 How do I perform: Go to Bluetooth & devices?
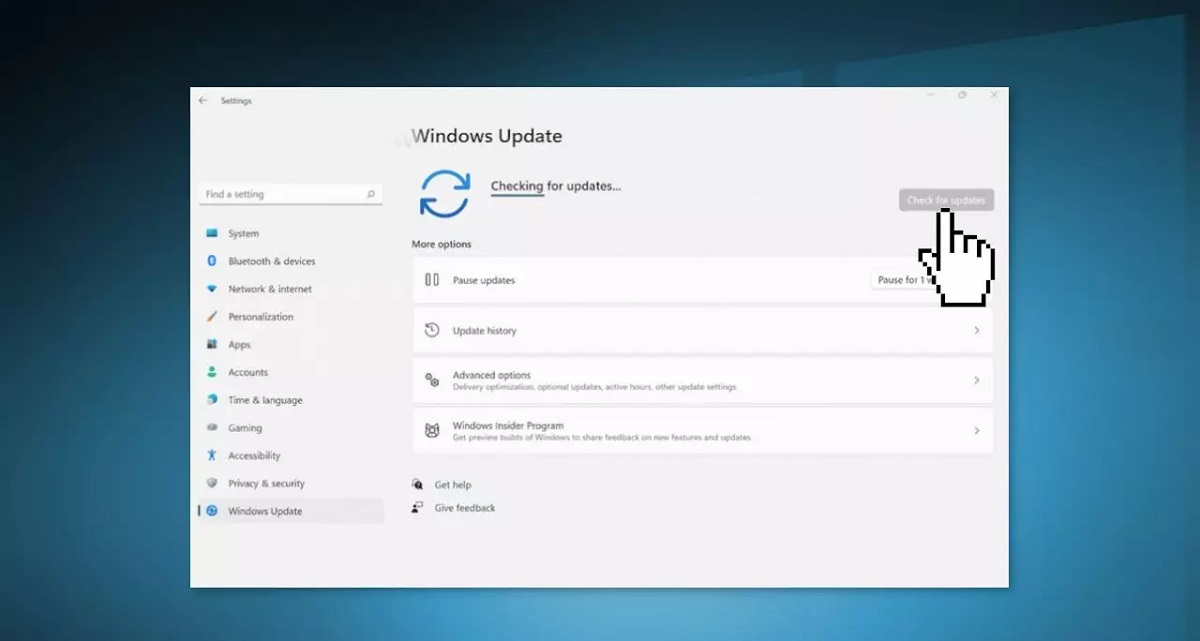[291, 261]
